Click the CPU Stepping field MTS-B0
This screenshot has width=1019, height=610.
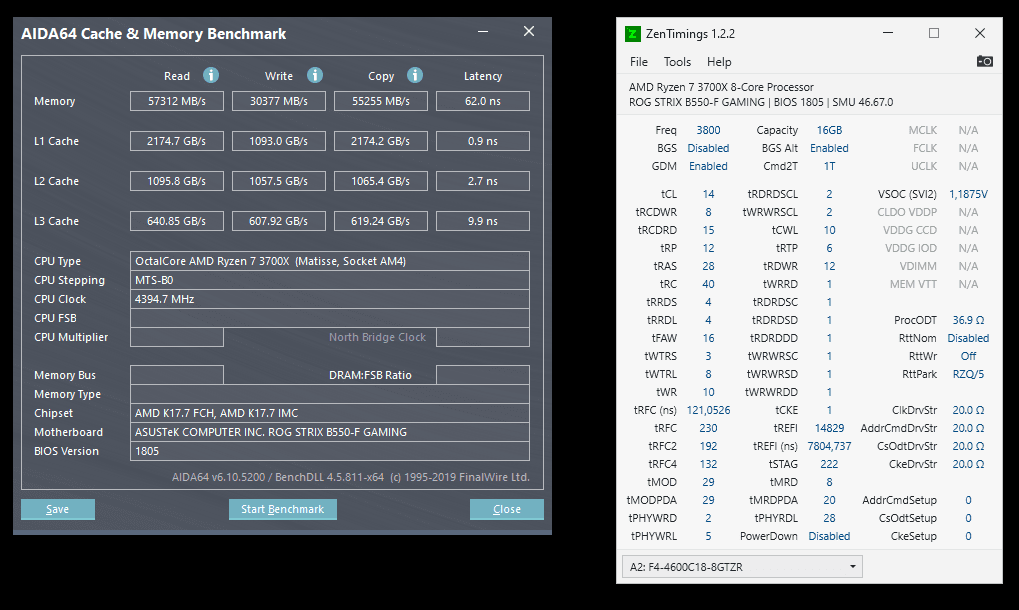coord(329,280)
